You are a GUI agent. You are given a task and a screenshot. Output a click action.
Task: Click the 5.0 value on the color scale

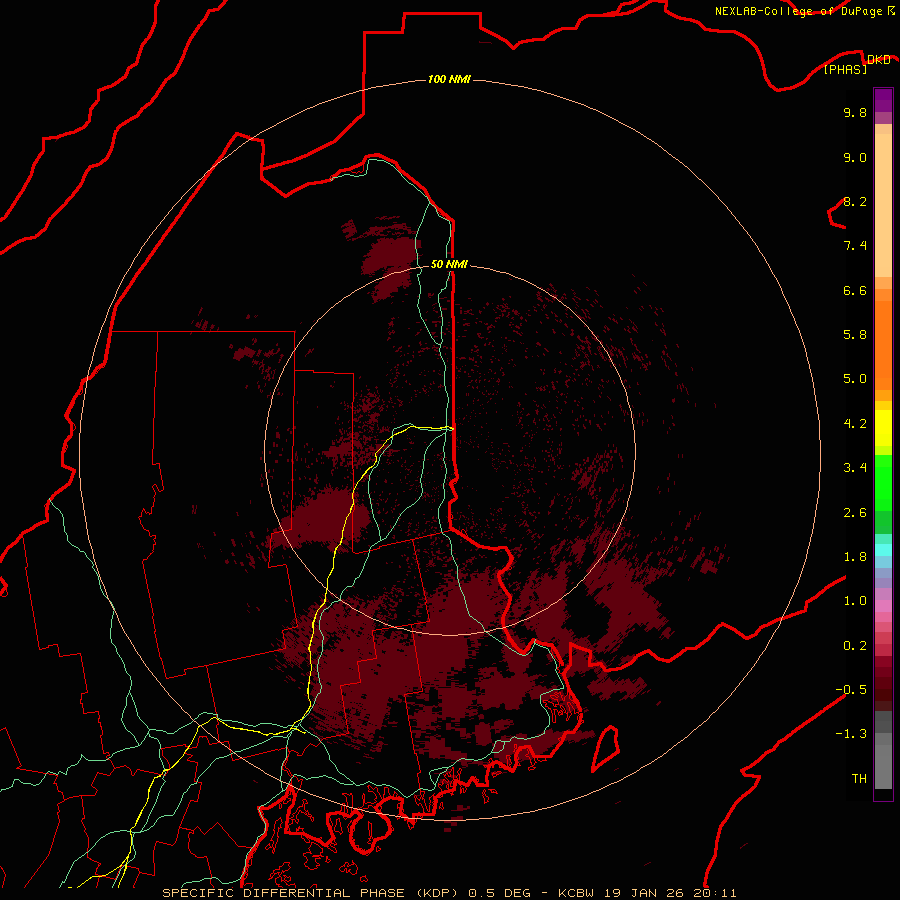pos(855,379)
